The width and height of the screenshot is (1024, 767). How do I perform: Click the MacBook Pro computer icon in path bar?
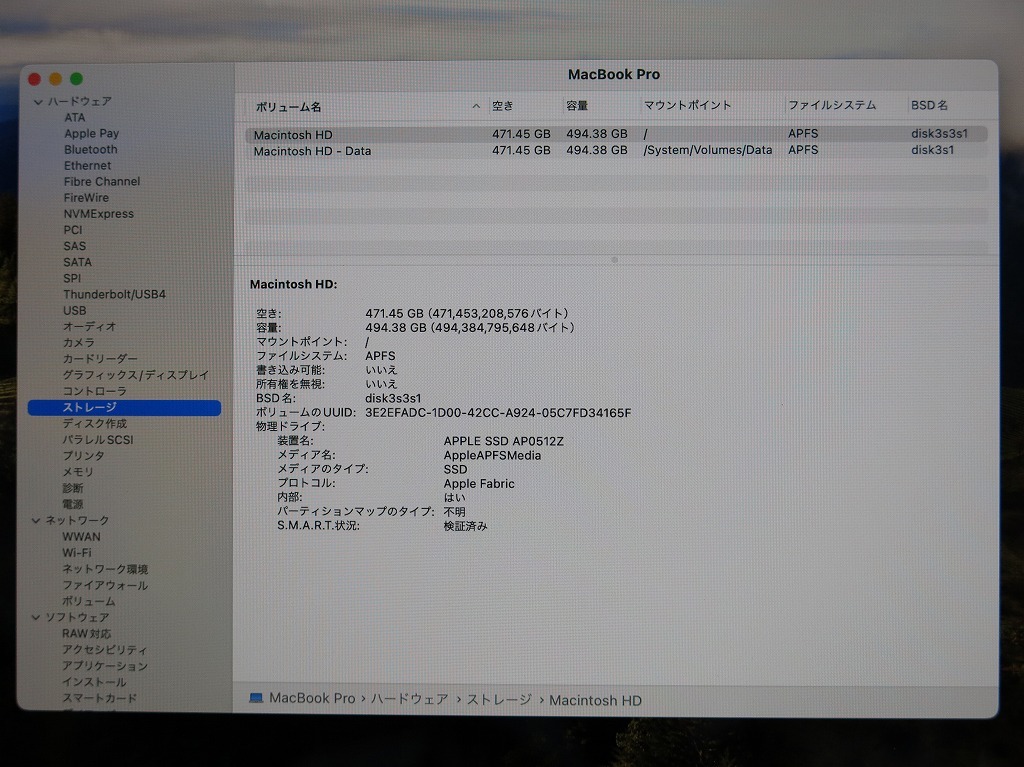[x=256, y=698]
